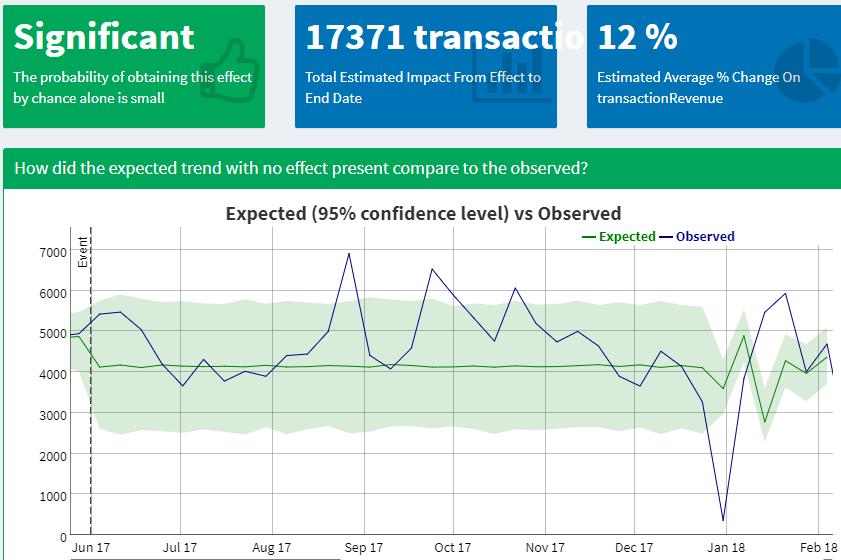The image size is (841, 560).
Task: Click the Total Estimated Impact description text
Action: pyautogui.click(x=423, y=87)
